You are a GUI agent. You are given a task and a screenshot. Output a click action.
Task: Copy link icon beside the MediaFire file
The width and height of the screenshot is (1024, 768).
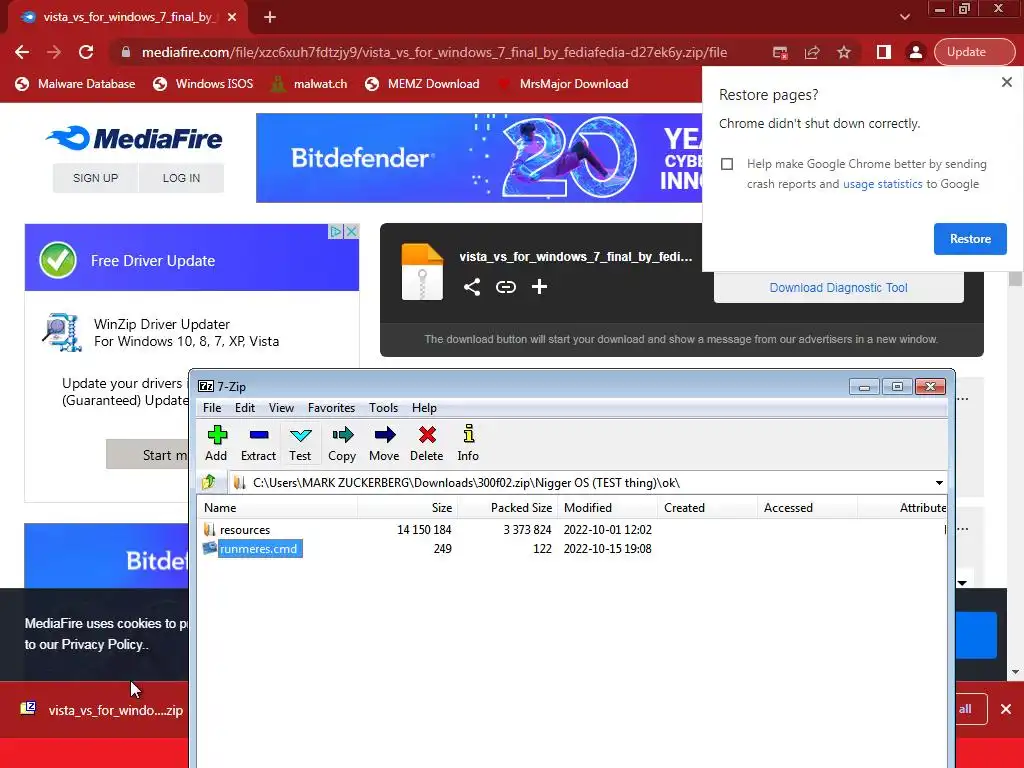(505, 287)
